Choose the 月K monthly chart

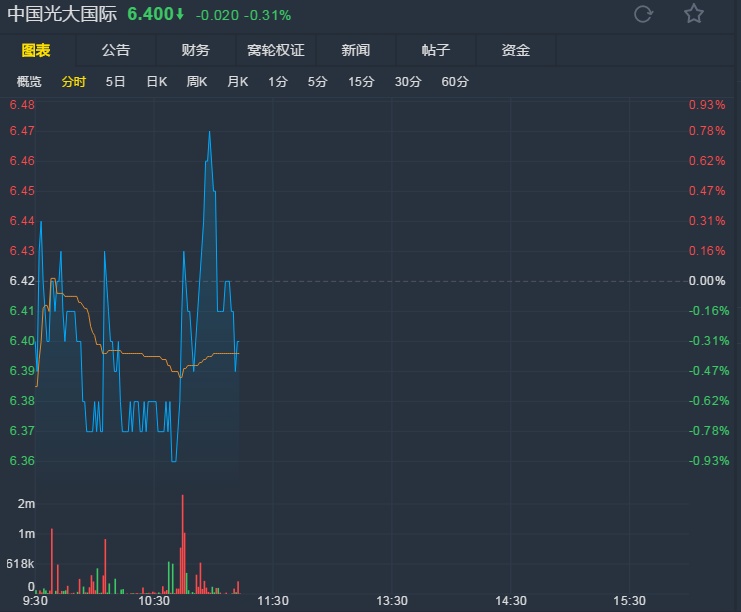[237, 82]
